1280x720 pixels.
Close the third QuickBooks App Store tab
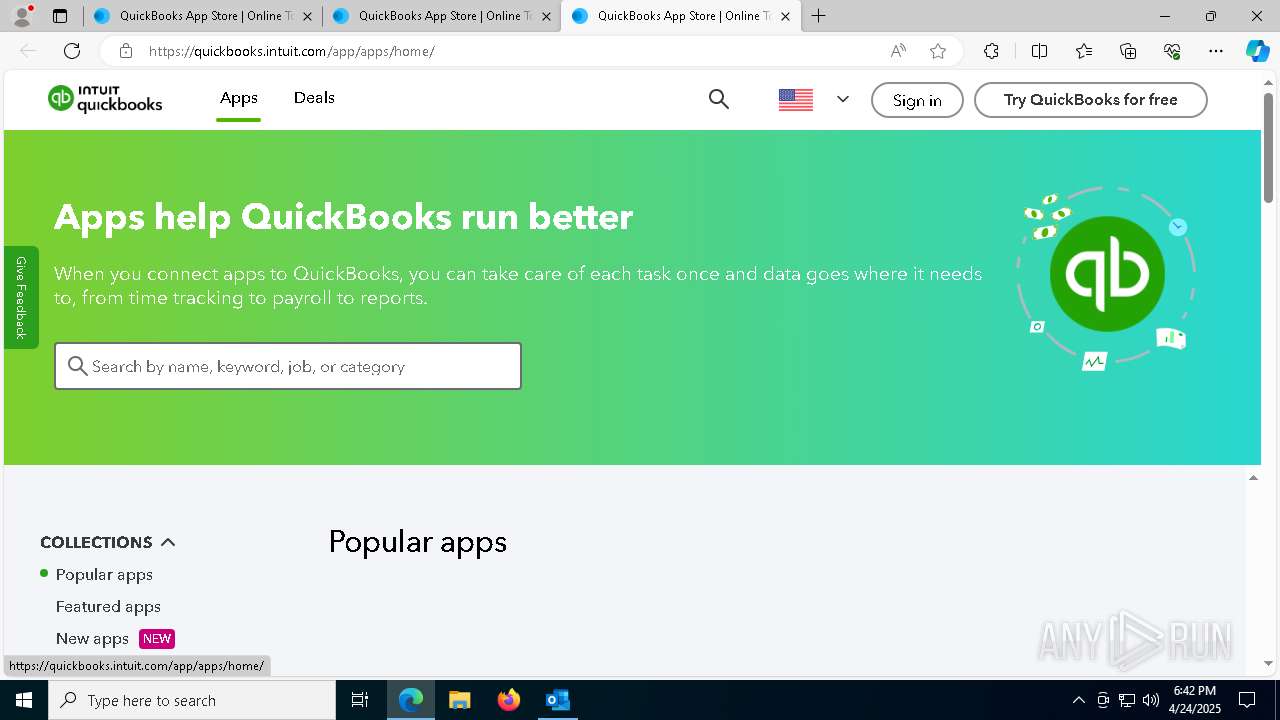pyautogui.click(x=785, y=16)
